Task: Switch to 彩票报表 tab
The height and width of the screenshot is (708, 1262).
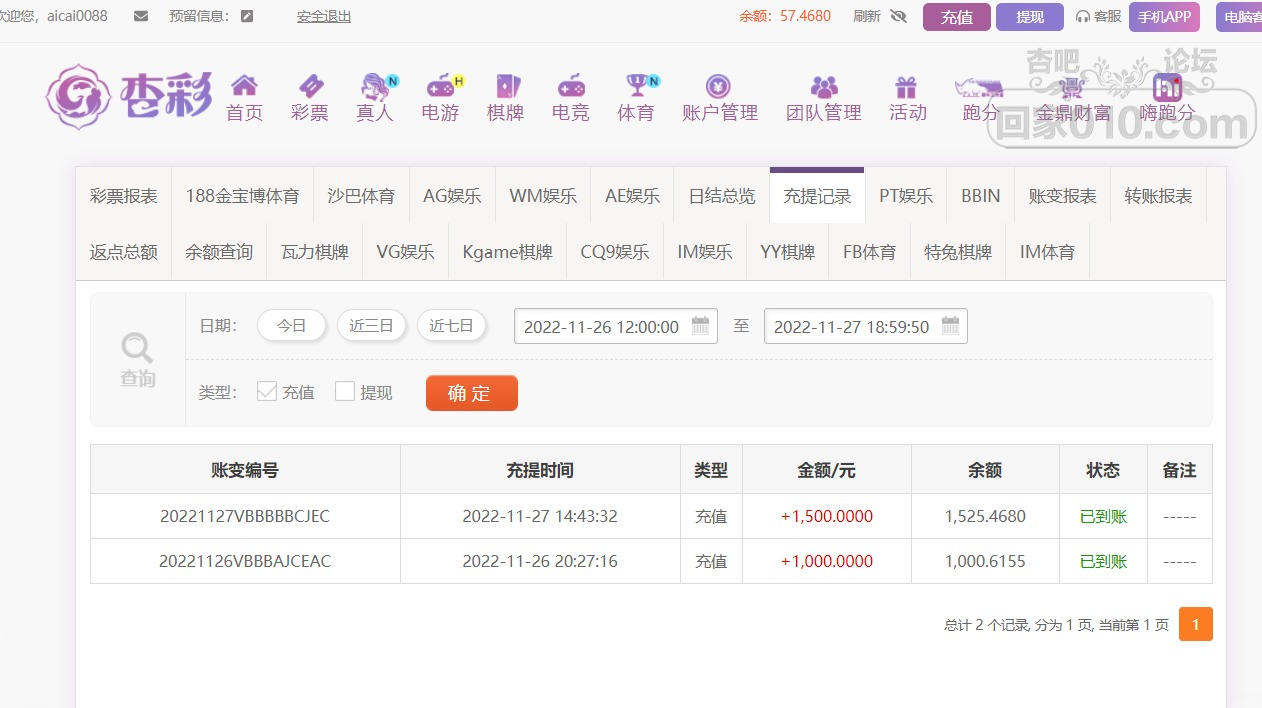Action: tap(124, 196)
